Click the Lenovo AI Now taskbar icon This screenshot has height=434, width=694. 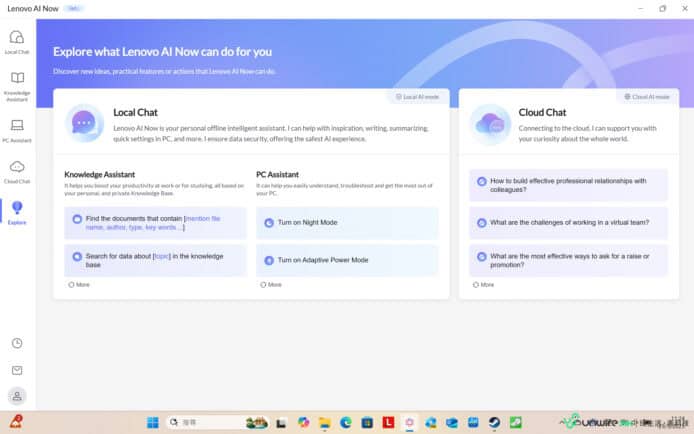[409, 422]
